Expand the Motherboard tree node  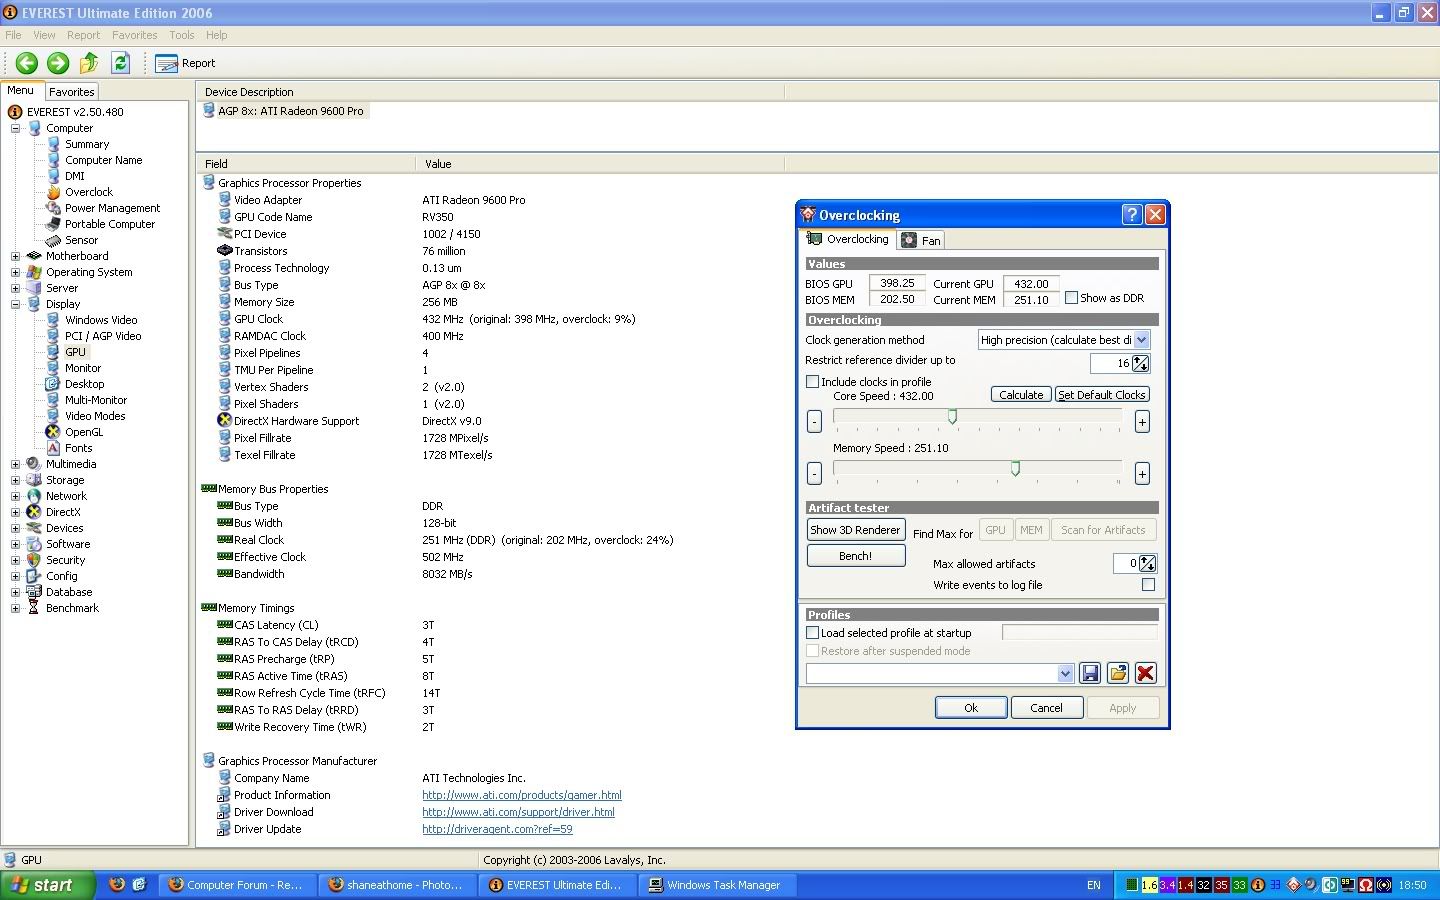(14, 256)
